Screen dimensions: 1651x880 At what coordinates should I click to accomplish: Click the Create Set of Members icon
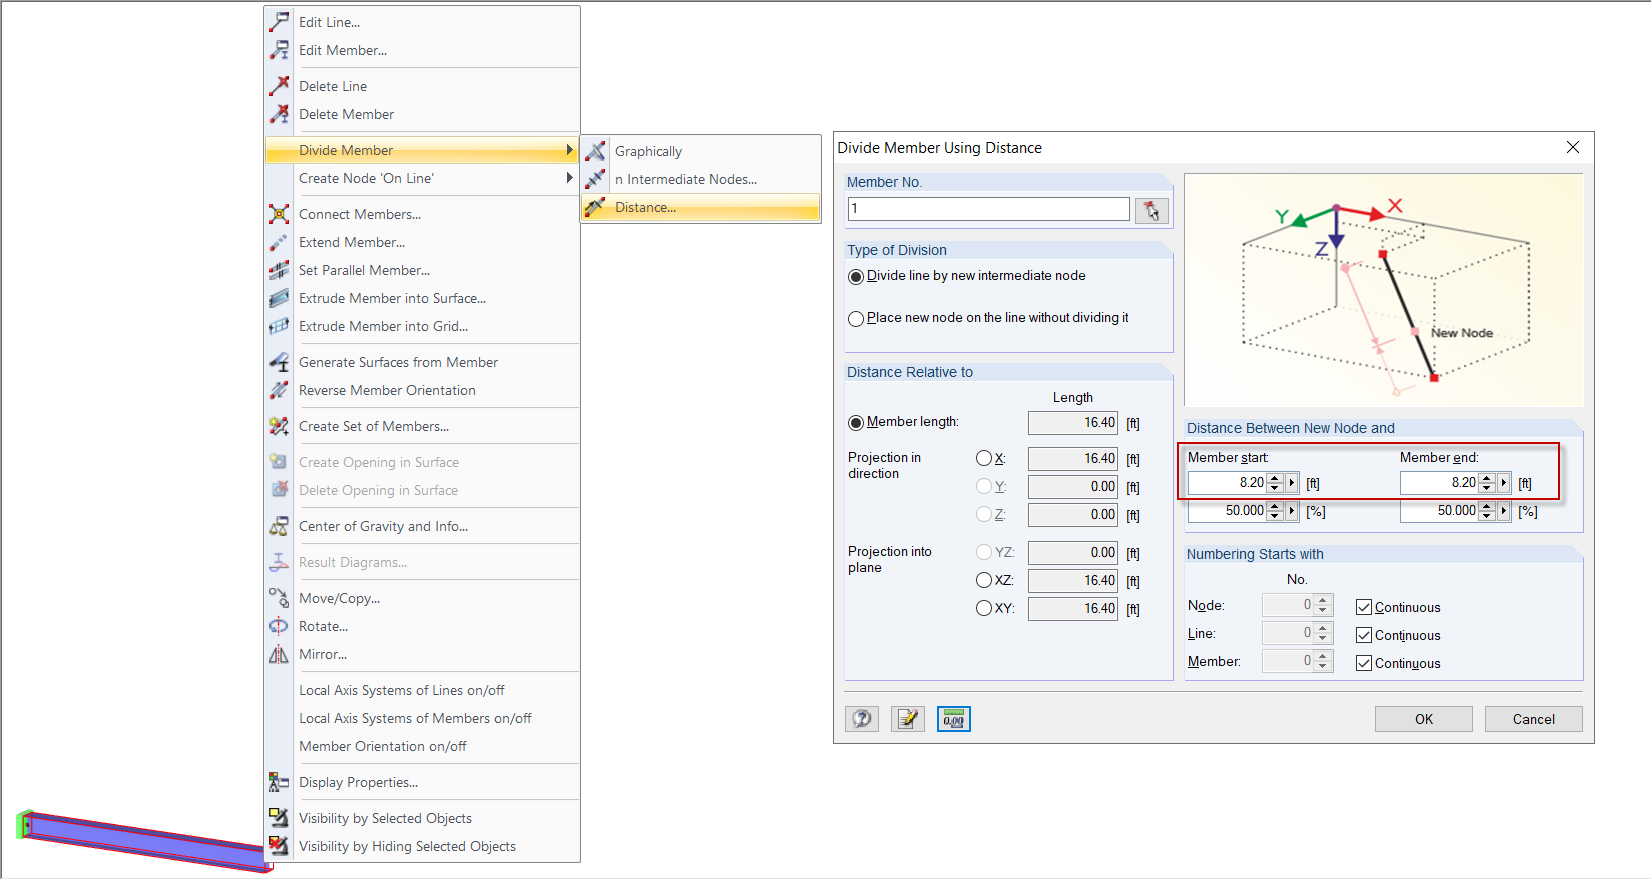tap(279, 426)
